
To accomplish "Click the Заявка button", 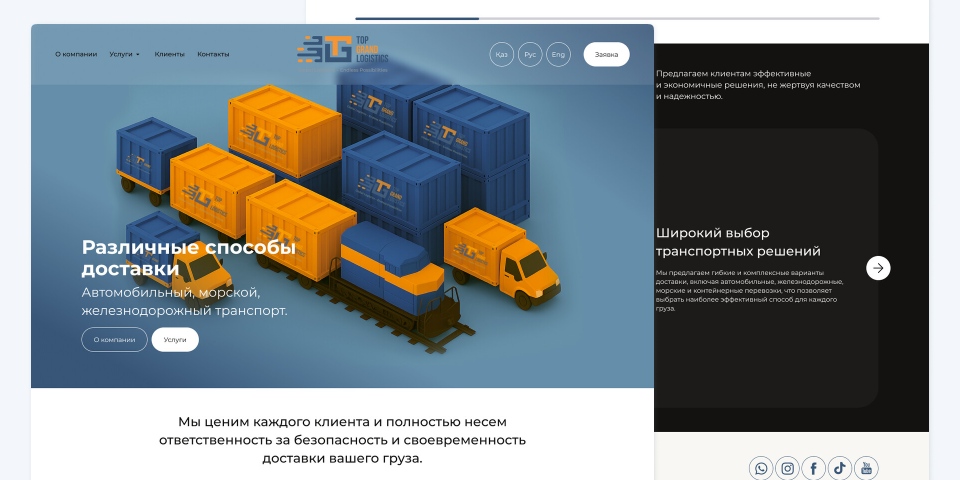I will point(606,54).
